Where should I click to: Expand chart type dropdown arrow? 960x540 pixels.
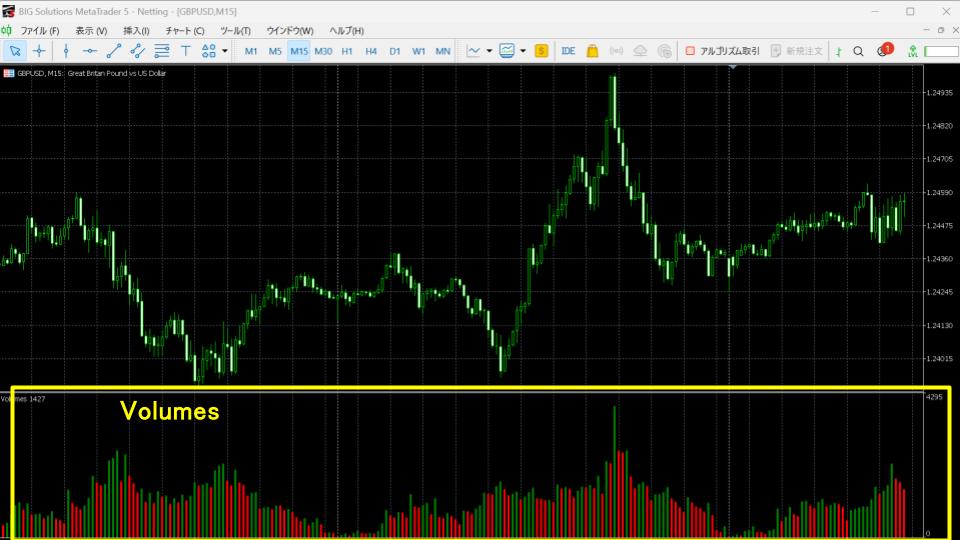coord(489,51)
